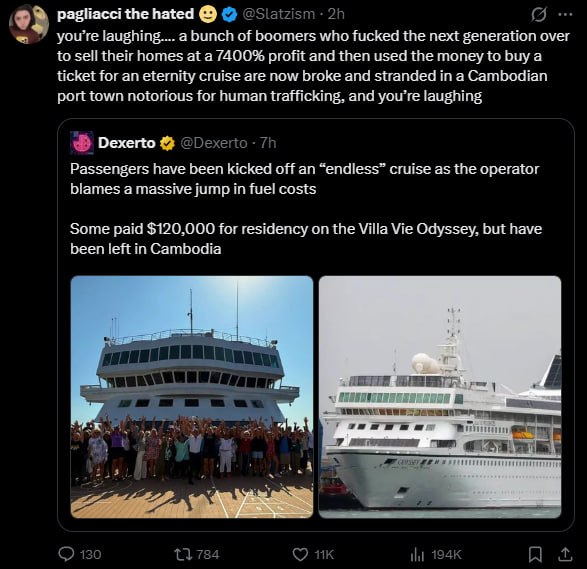
Task: Like the post with heart icon
Action: pos(300,554)
